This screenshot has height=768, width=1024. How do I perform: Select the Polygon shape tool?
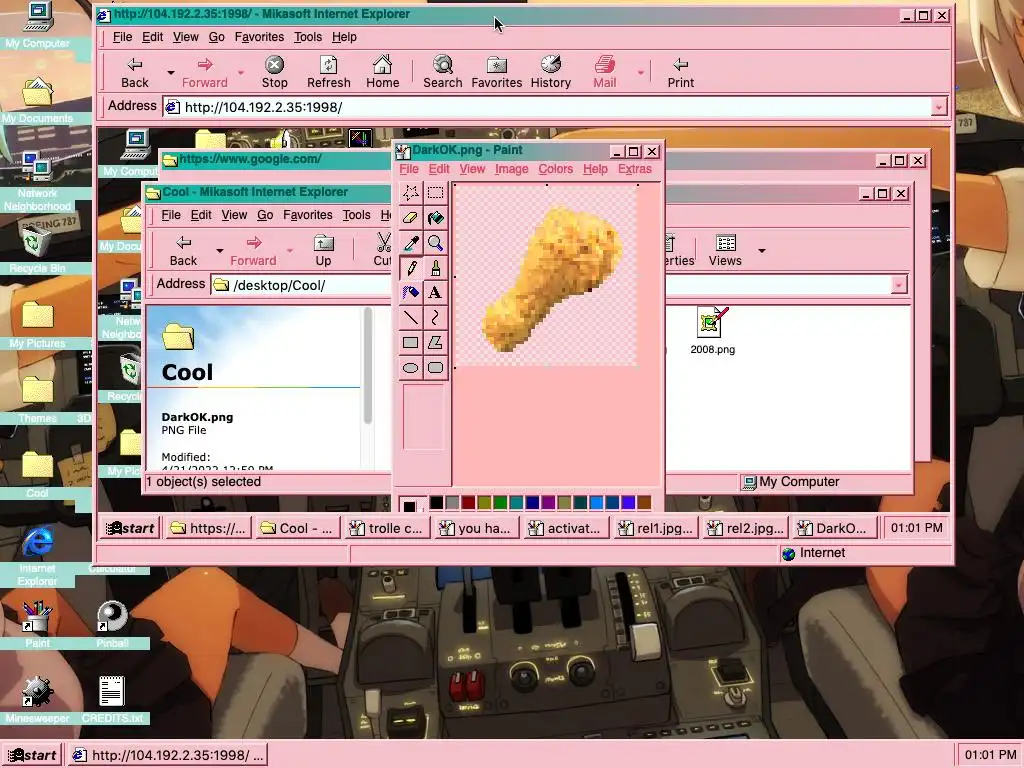click(x=436, y=342)
